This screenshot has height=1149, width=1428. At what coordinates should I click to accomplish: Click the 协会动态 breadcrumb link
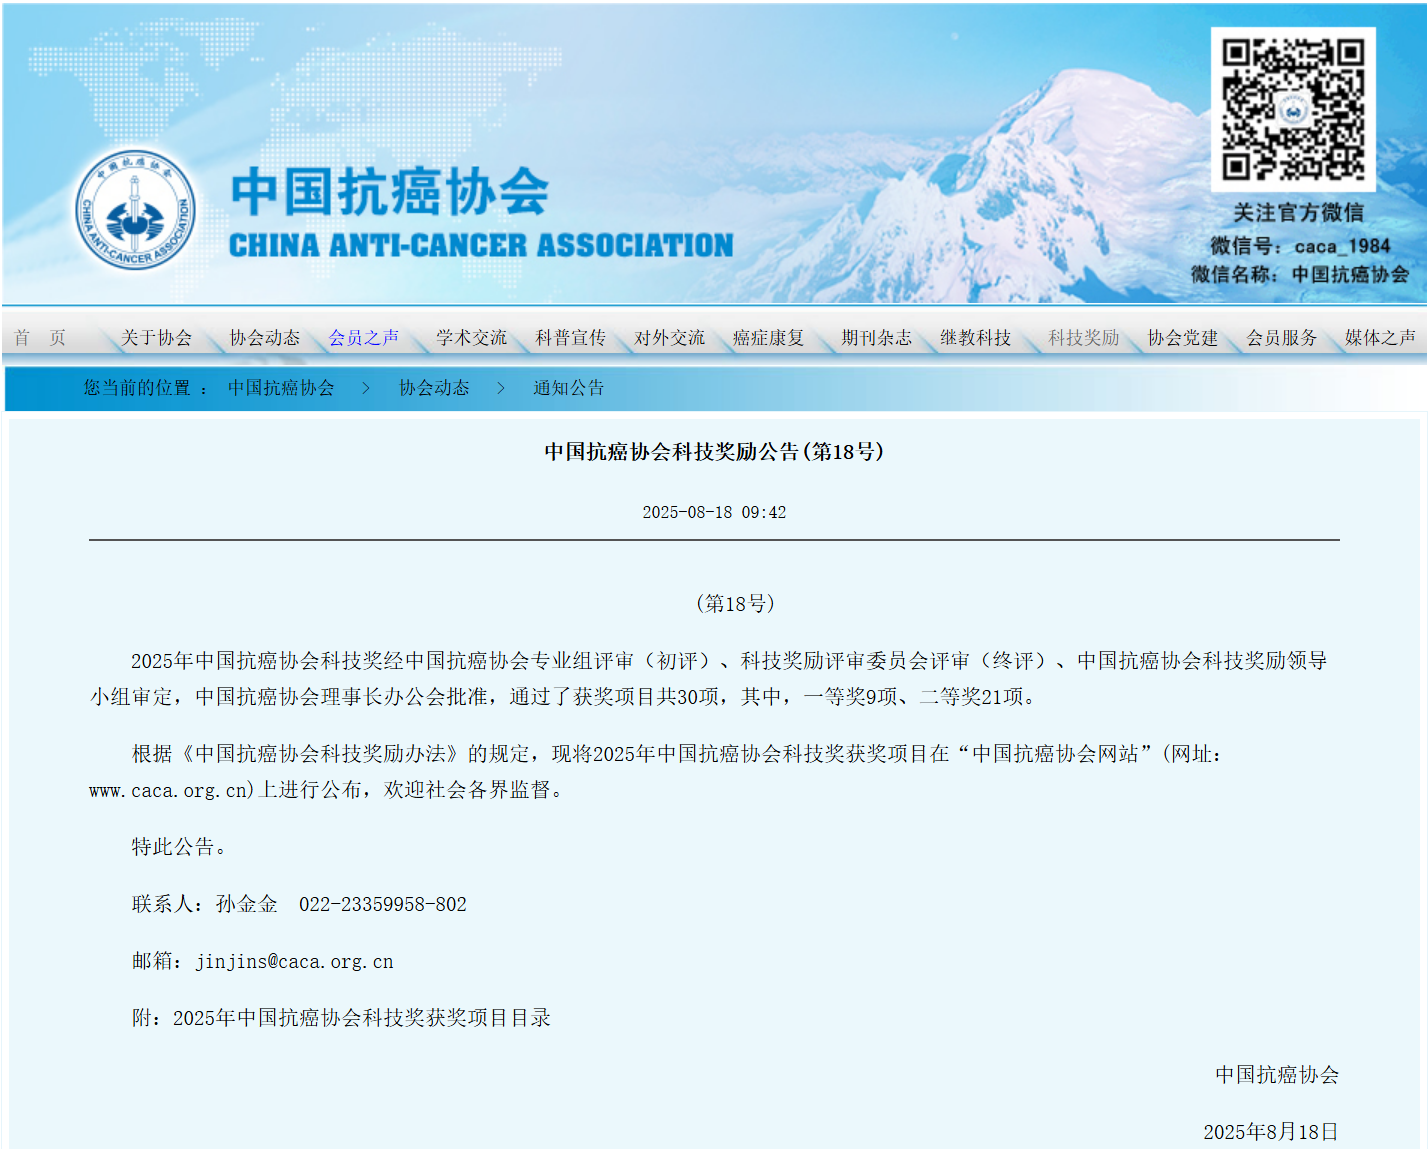(x=434, y=388)
